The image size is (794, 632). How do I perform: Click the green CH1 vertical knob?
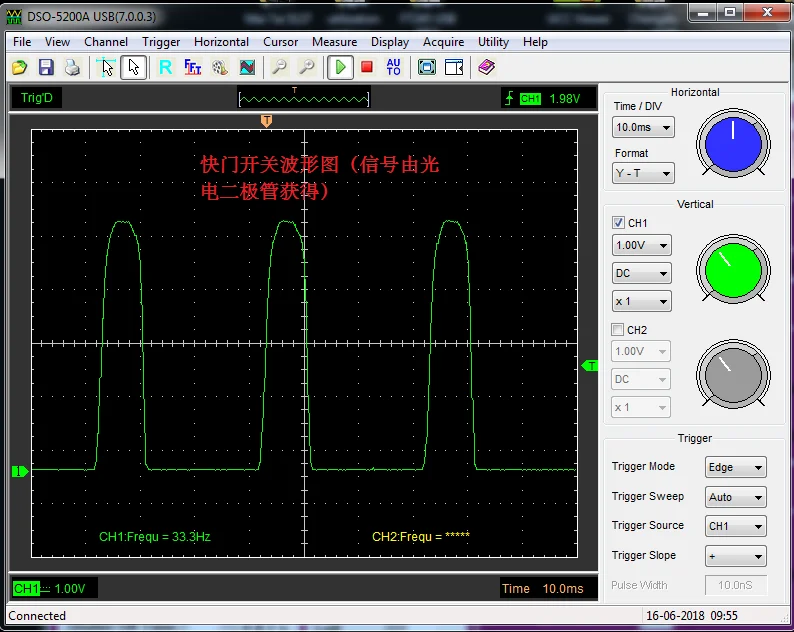[x=733, y=270]
